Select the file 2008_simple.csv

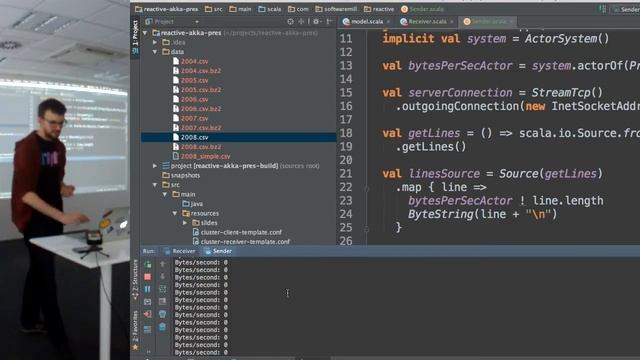click(x=205, y=156)
